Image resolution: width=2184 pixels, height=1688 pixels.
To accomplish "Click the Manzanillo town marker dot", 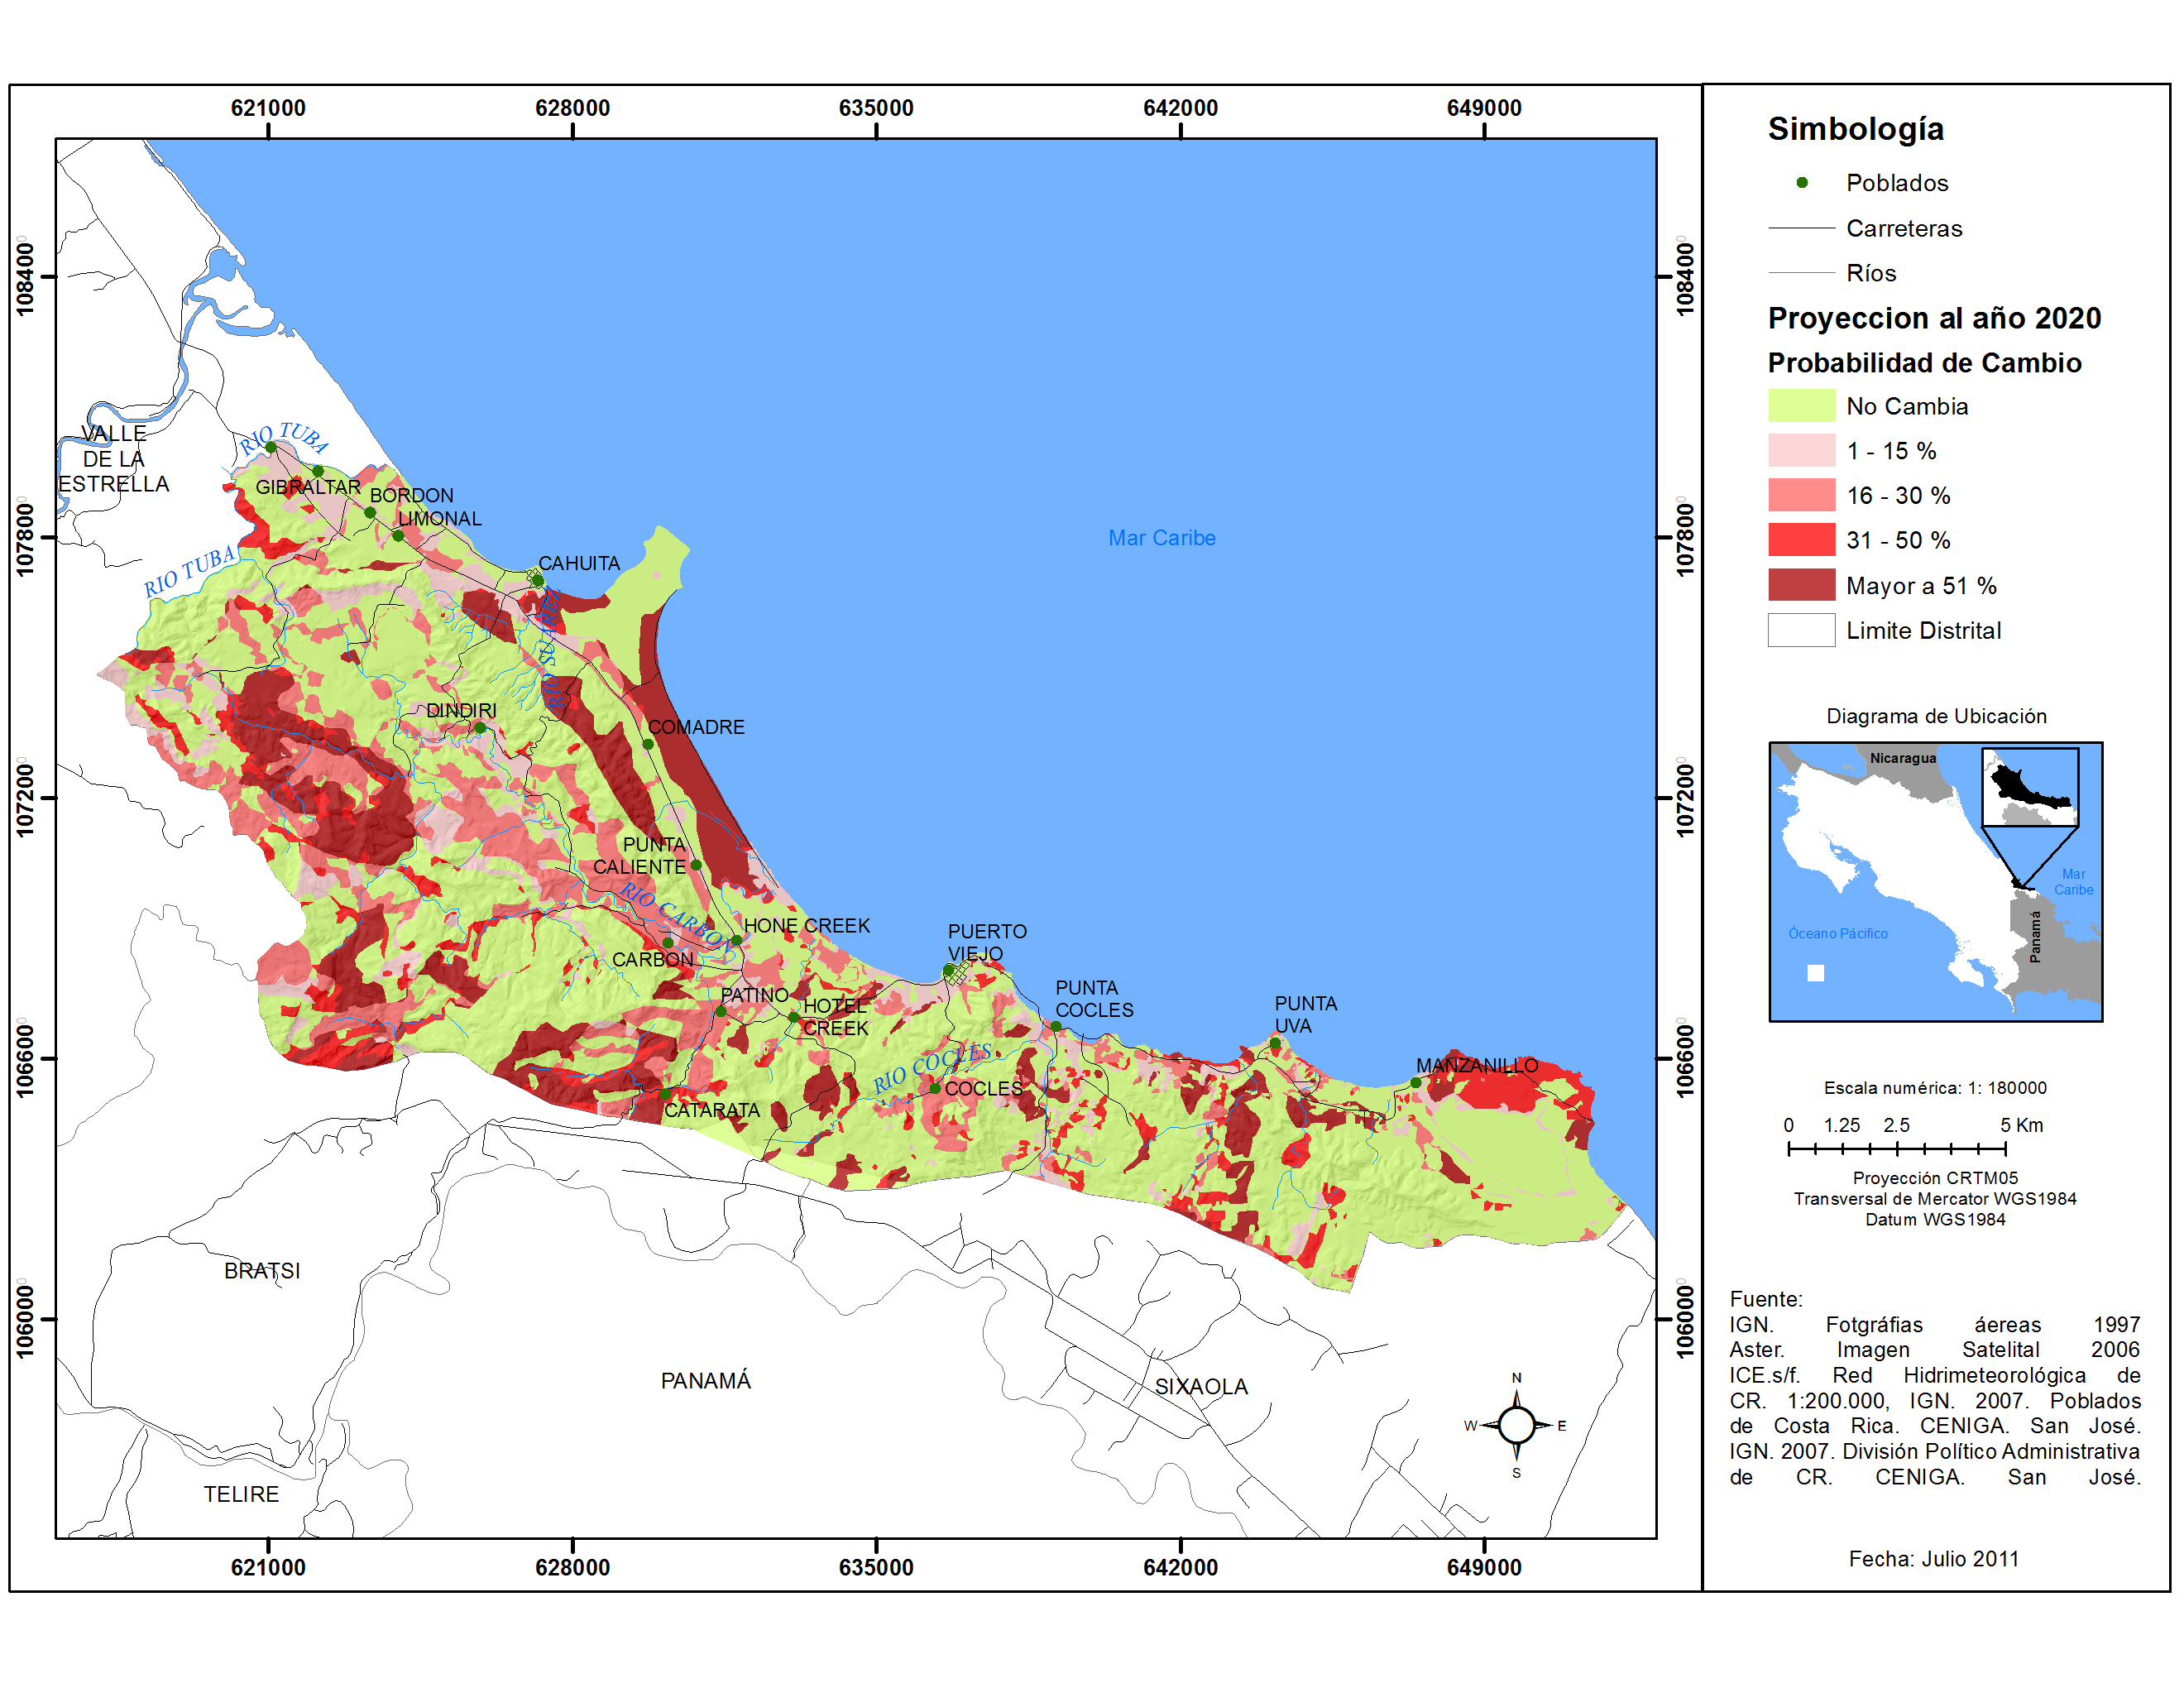I will click(x=1415, y=1082).
